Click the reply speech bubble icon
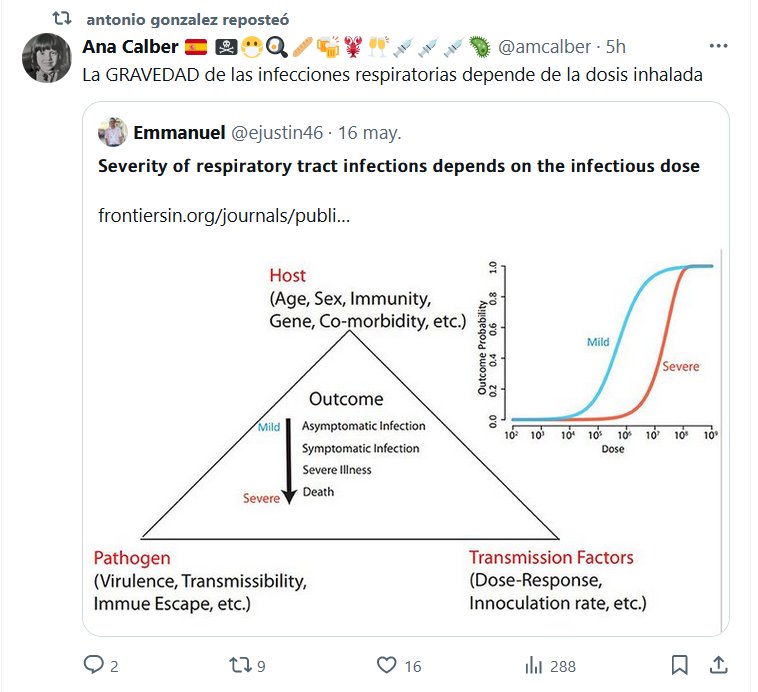Image resolution: width=758 pixels, height=692 pixels. [94, 665]
